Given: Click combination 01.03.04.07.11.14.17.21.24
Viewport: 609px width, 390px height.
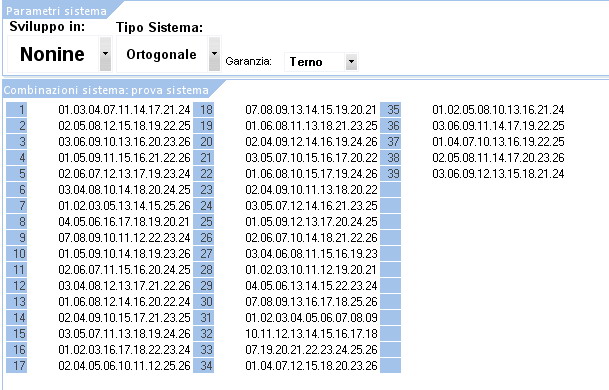Looking at the screenshot, I should pyautogui.click(x=124, y=110).
